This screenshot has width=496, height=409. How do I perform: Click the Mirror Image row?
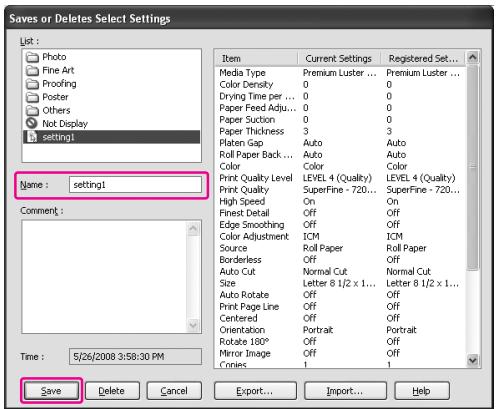340,353
